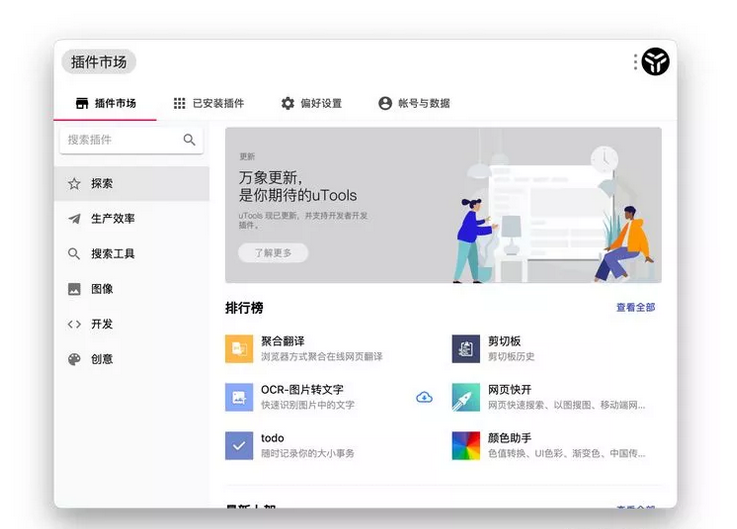This screenshot has height=529, width=737.
Task: Click the 剪切板历史 description text
Action: click(511, 357)
